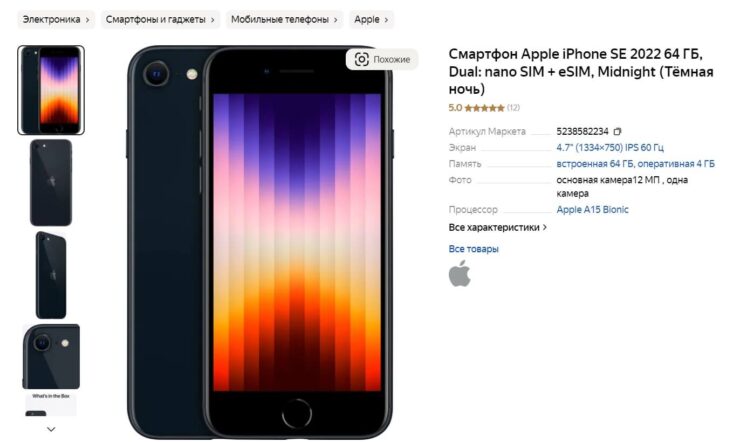Expand Все характеристики section
Viewport: 740px width, 442px height.
point(497,227)
